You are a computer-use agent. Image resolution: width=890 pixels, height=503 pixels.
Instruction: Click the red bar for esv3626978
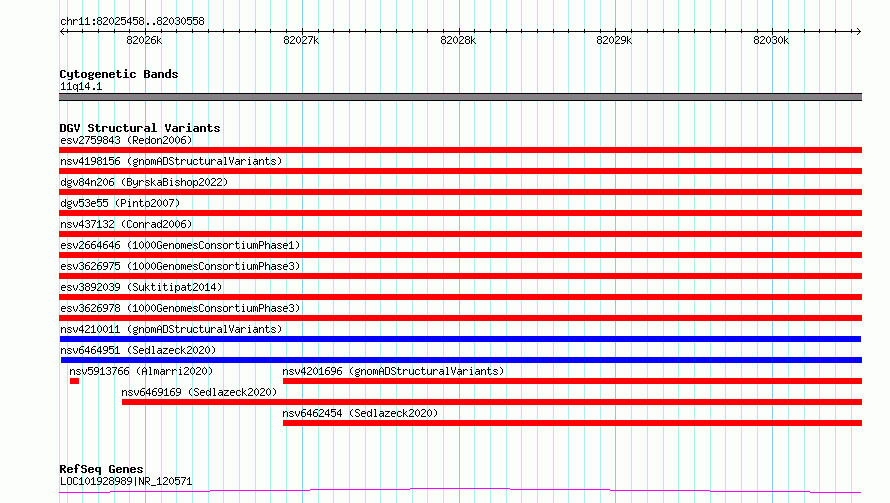coord(460,318)
